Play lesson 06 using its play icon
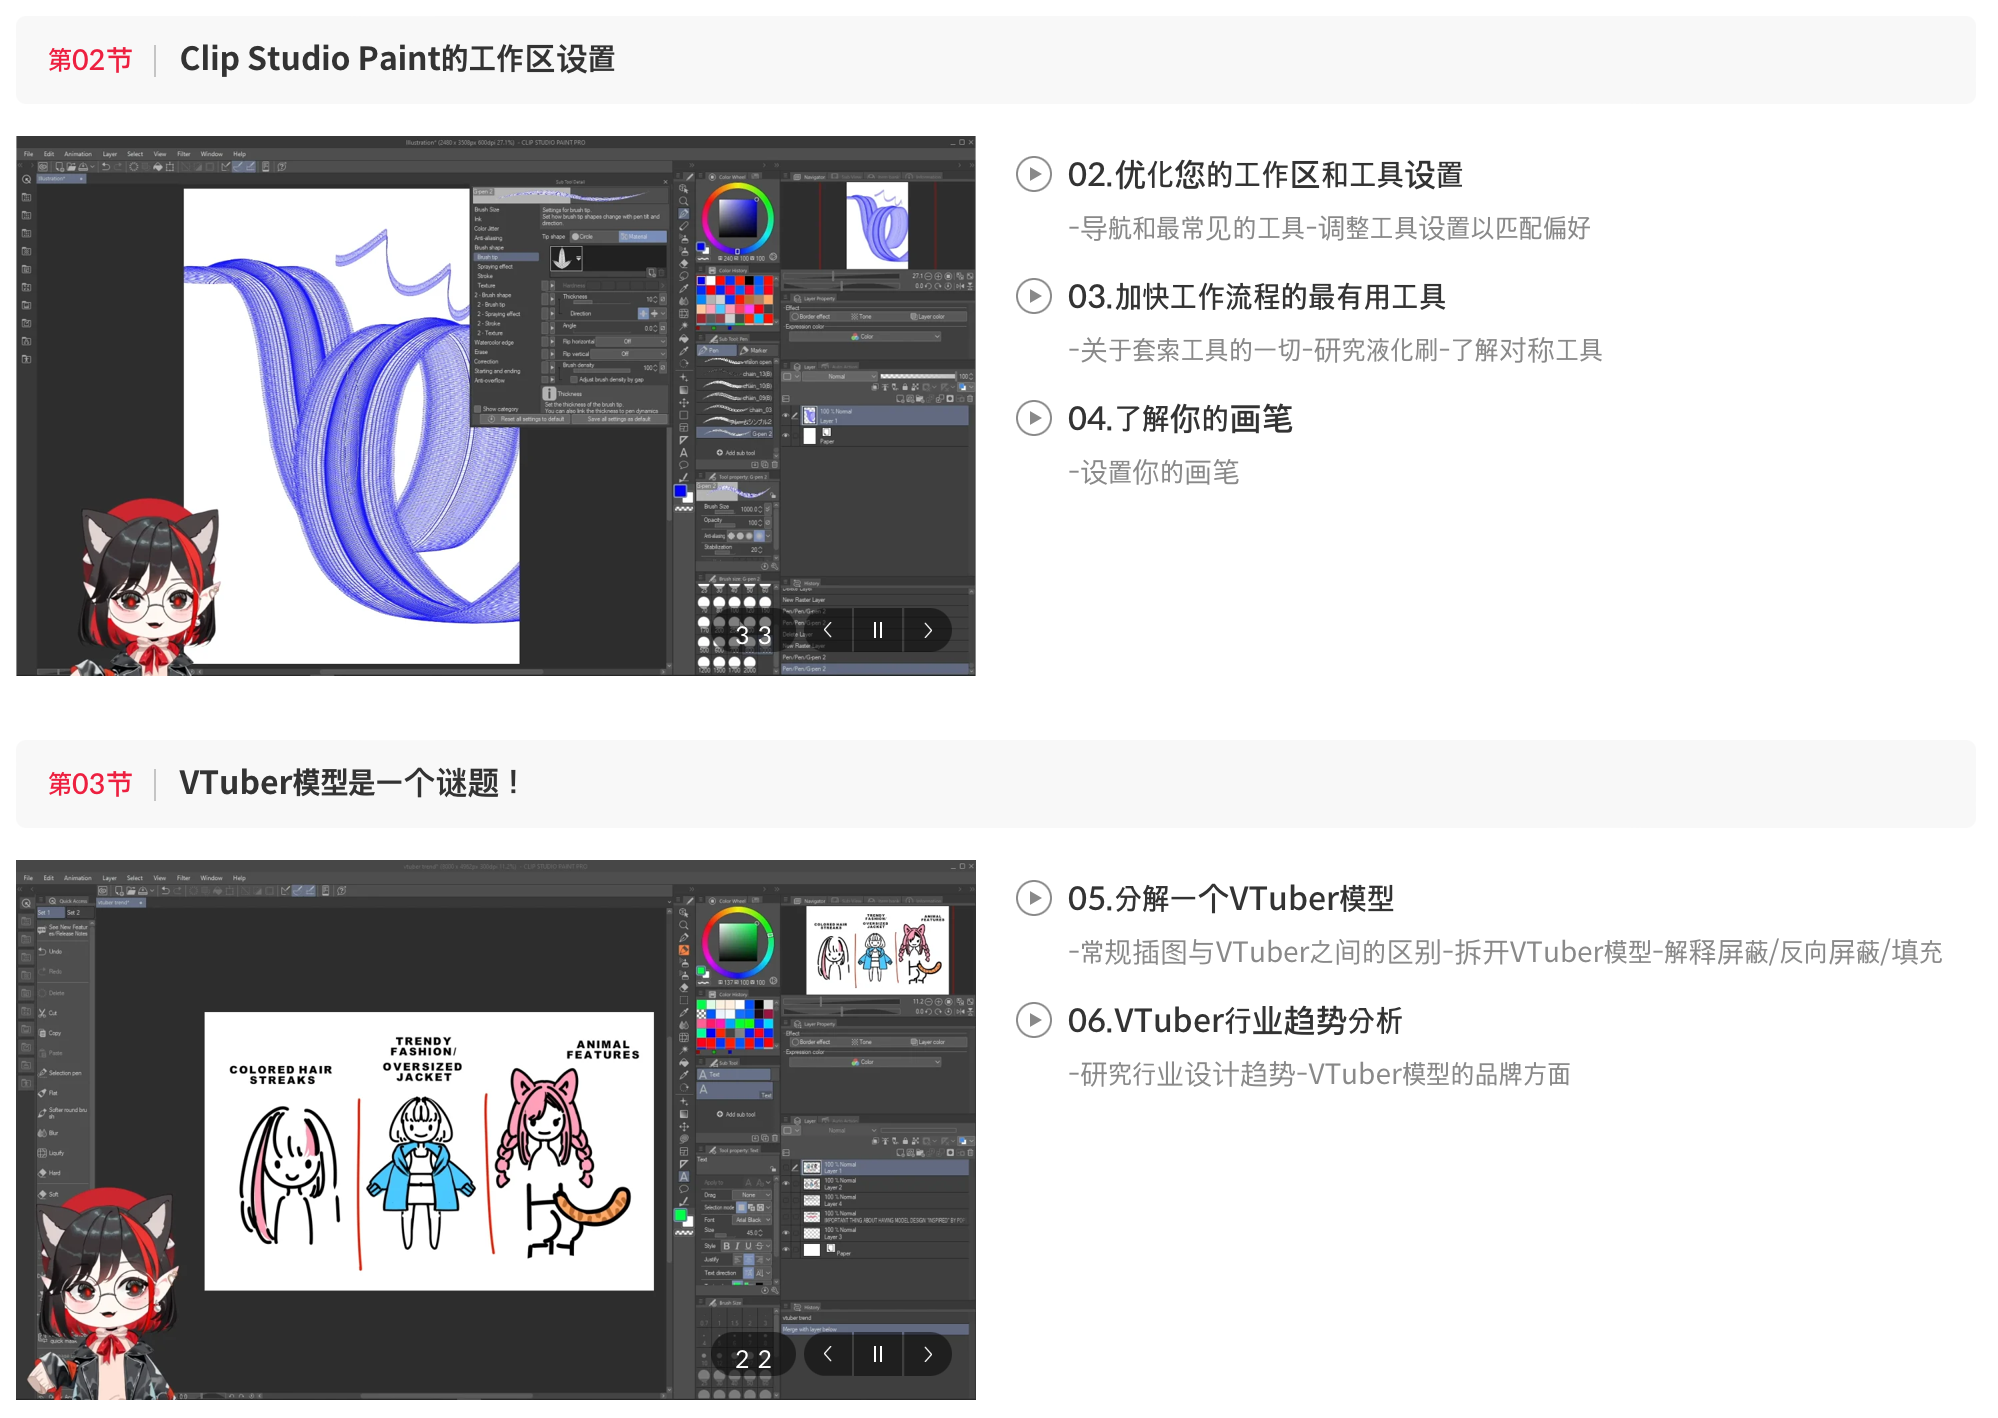Viewport: 1998px width, 1418px height. click(x=1033, y=1020)
